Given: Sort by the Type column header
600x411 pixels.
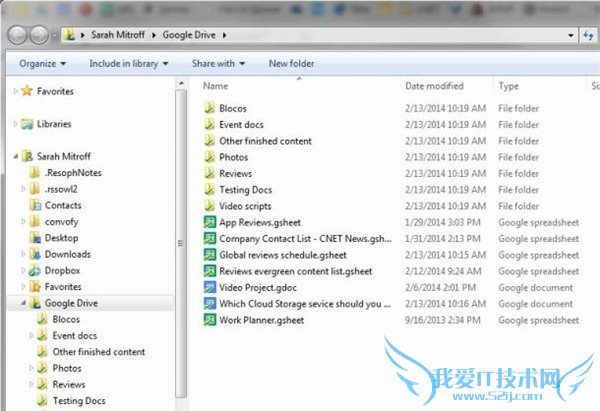Looking at the screenshot, I should [x=509, y=86].
